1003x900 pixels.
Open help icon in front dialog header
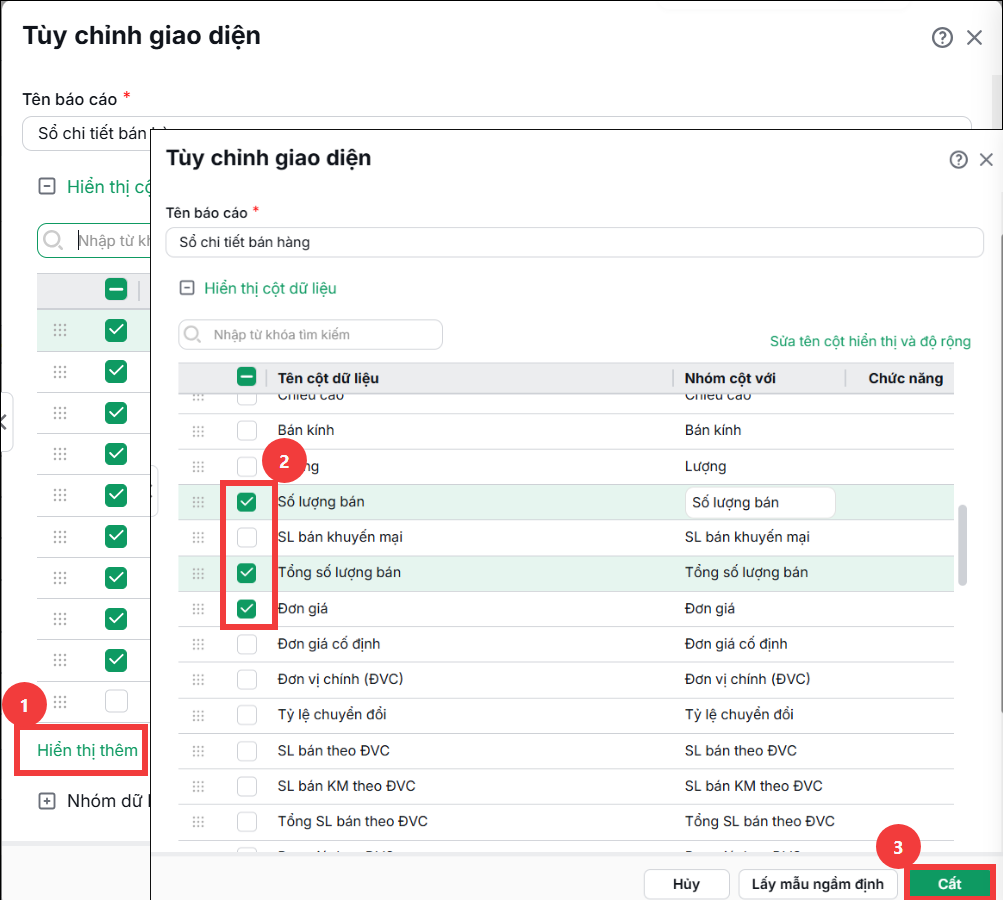pos(958,159)
